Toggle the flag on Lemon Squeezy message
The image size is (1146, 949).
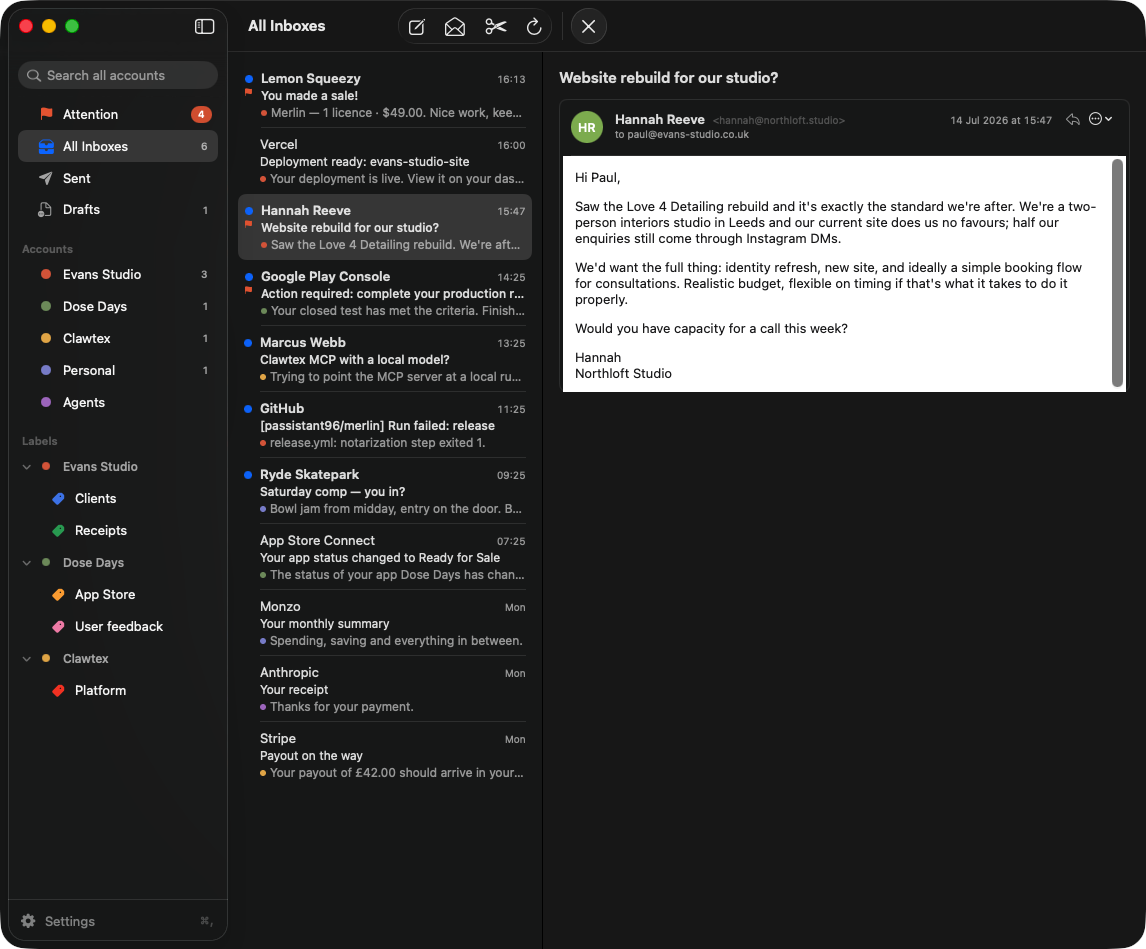(x=248, y=92)
